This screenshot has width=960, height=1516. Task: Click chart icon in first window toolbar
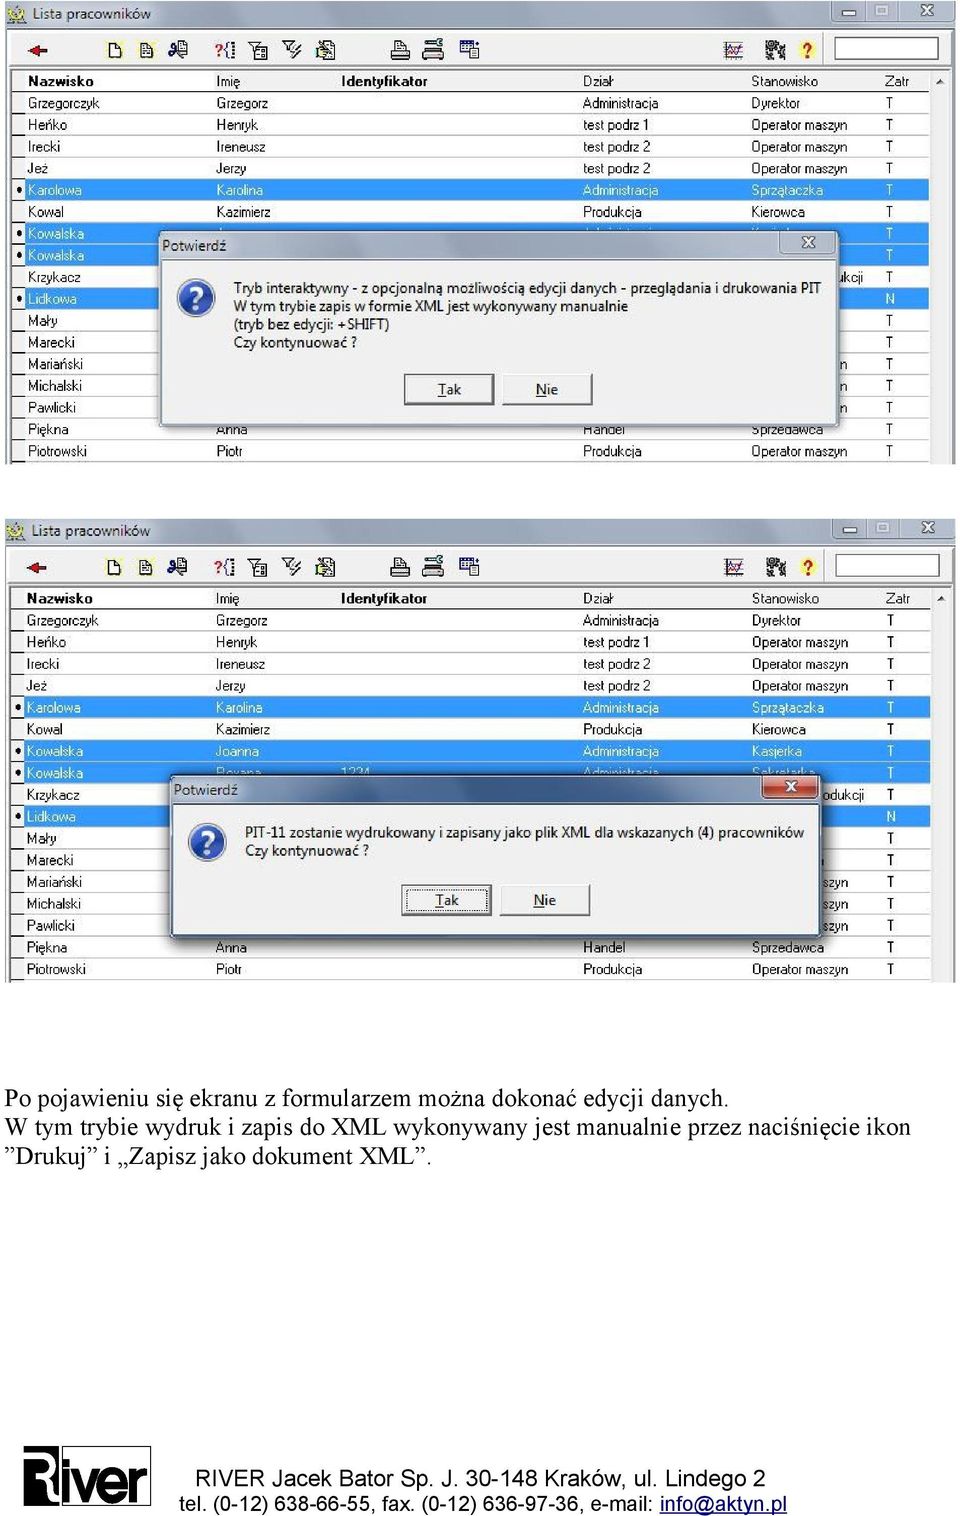(x=734, y=50)
